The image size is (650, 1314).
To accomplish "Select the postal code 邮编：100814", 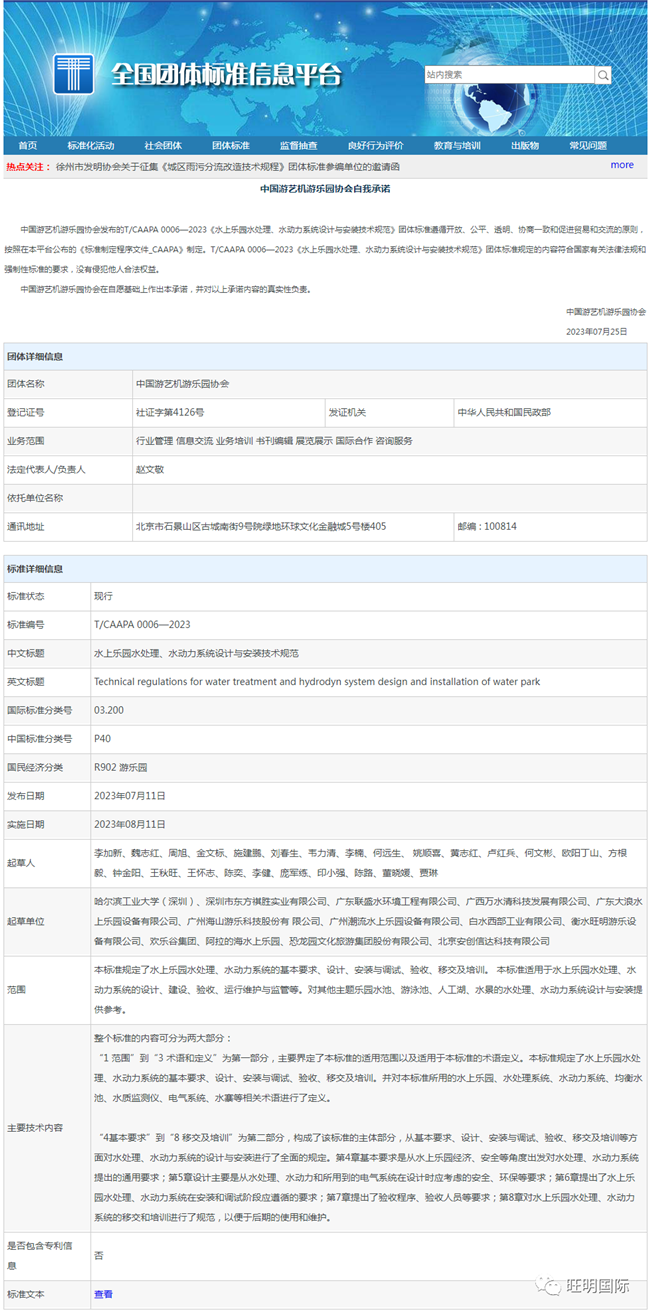I will point(487,526).
